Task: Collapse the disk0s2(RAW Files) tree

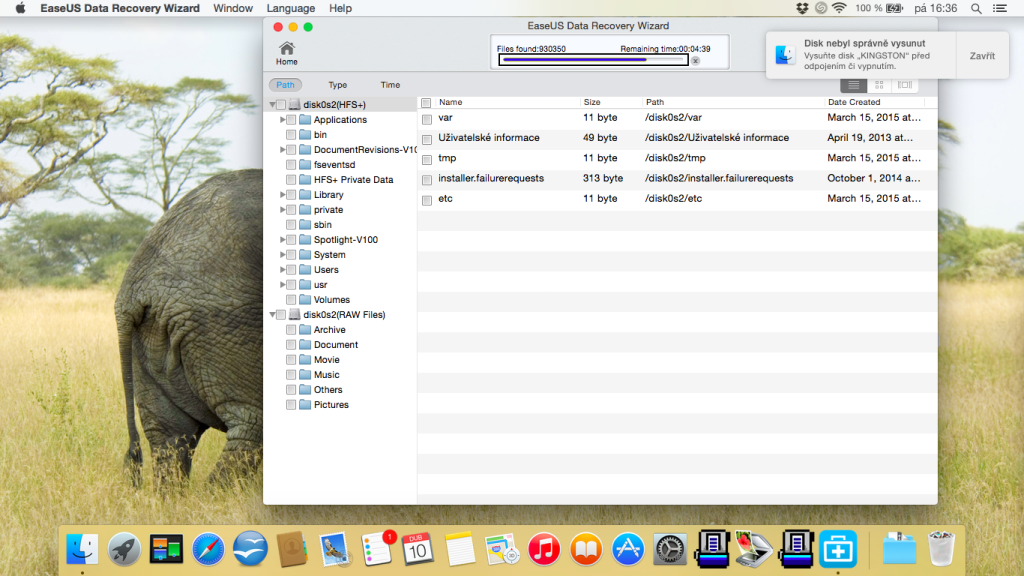Action: coord(272,315)
